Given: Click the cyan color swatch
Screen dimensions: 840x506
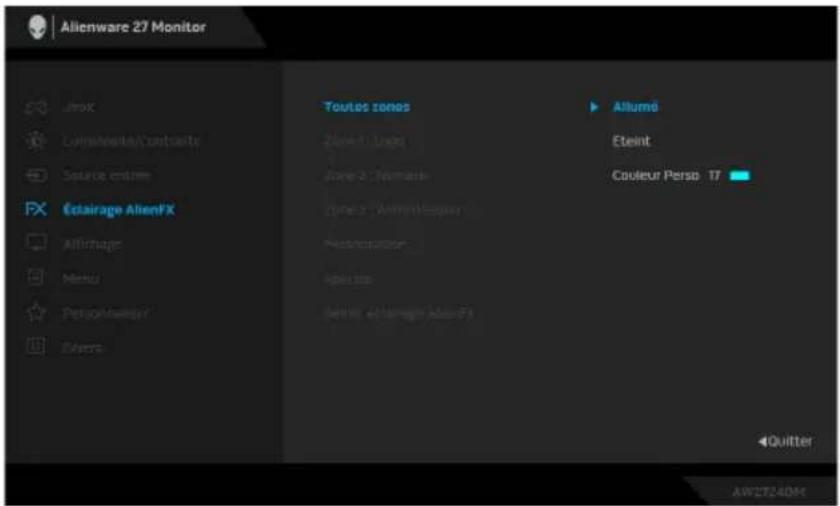Looking at the screenshot, I should point(740,176).
